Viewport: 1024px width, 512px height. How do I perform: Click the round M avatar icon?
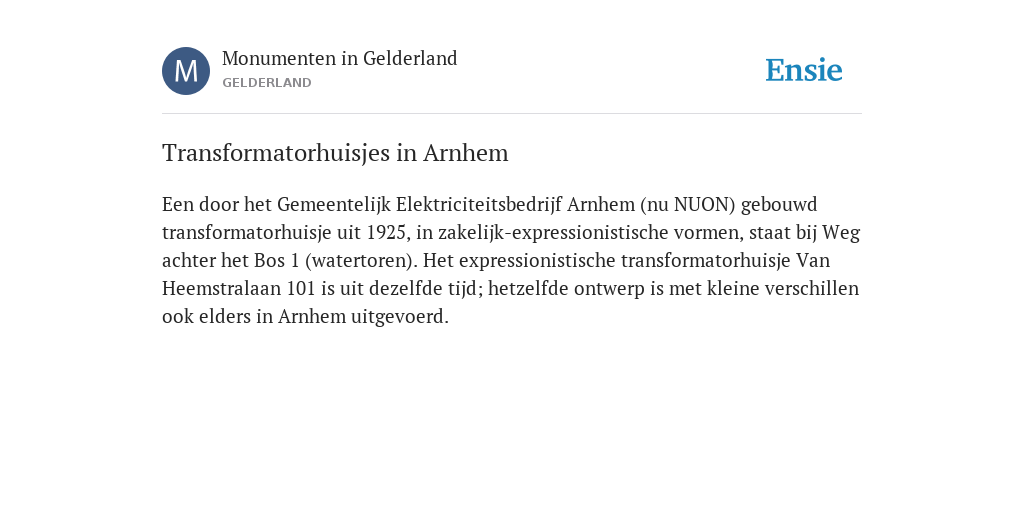pos(186,71)
